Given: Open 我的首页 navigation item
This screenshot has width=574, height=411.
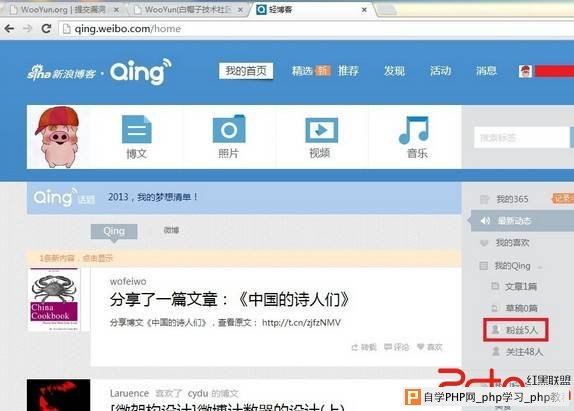Looking at the screenshot, I should click(x=246, y=71).
